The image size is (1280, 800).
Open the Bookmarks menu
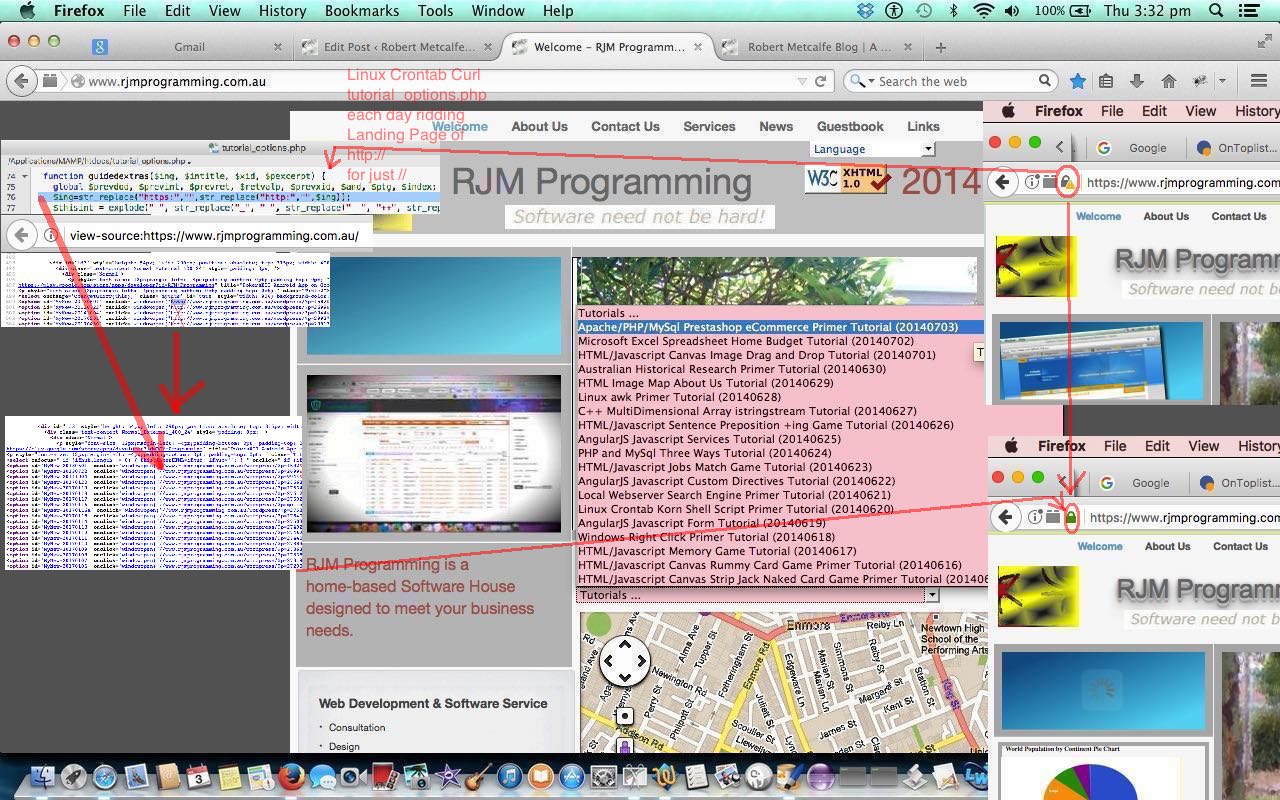(362, 11)
